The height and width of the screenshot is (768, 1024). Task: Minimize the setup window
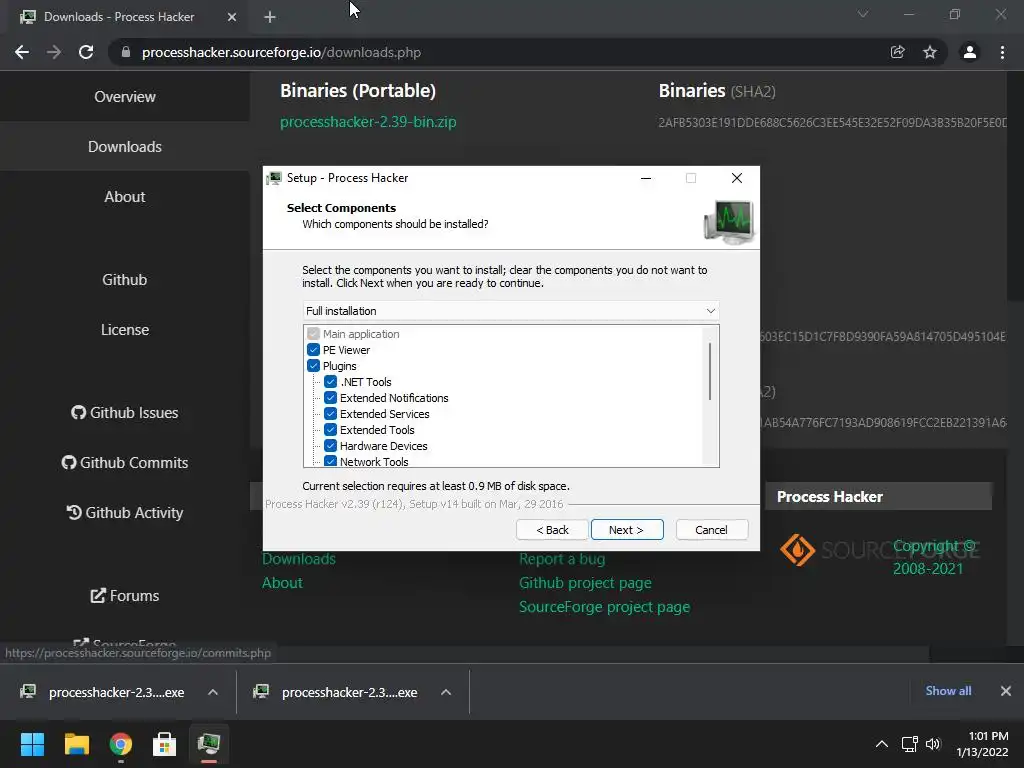click(x=646, y=178)
